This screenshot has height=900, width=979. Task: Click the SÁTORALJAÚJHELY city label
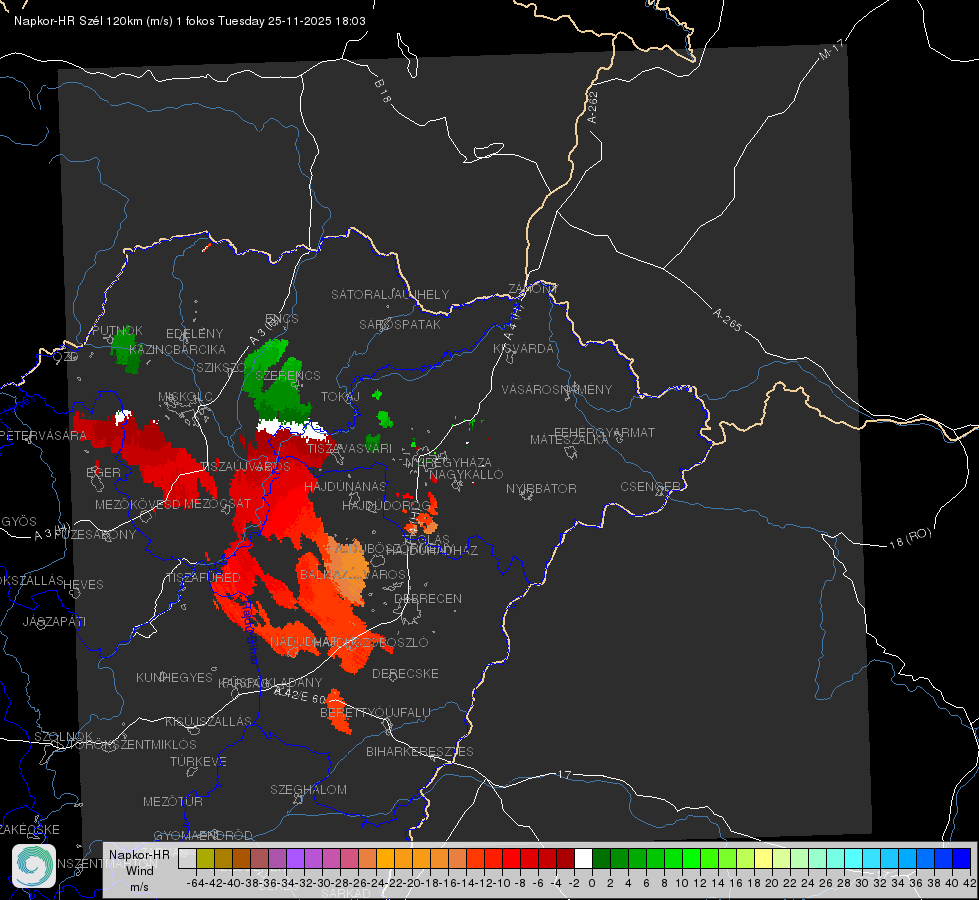click(x=390, y=294)
